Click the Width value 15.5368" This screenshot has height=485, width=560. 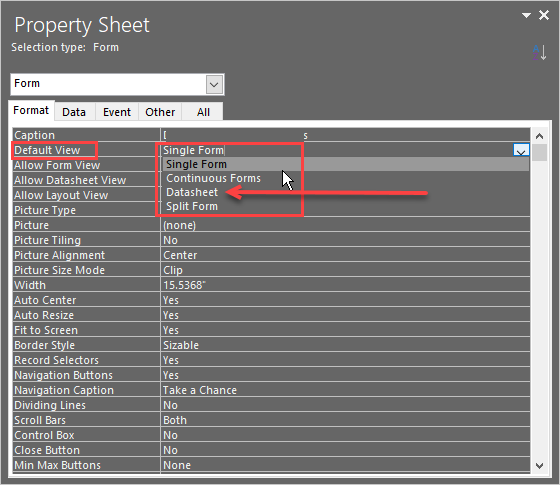click(x=345, y=285)
